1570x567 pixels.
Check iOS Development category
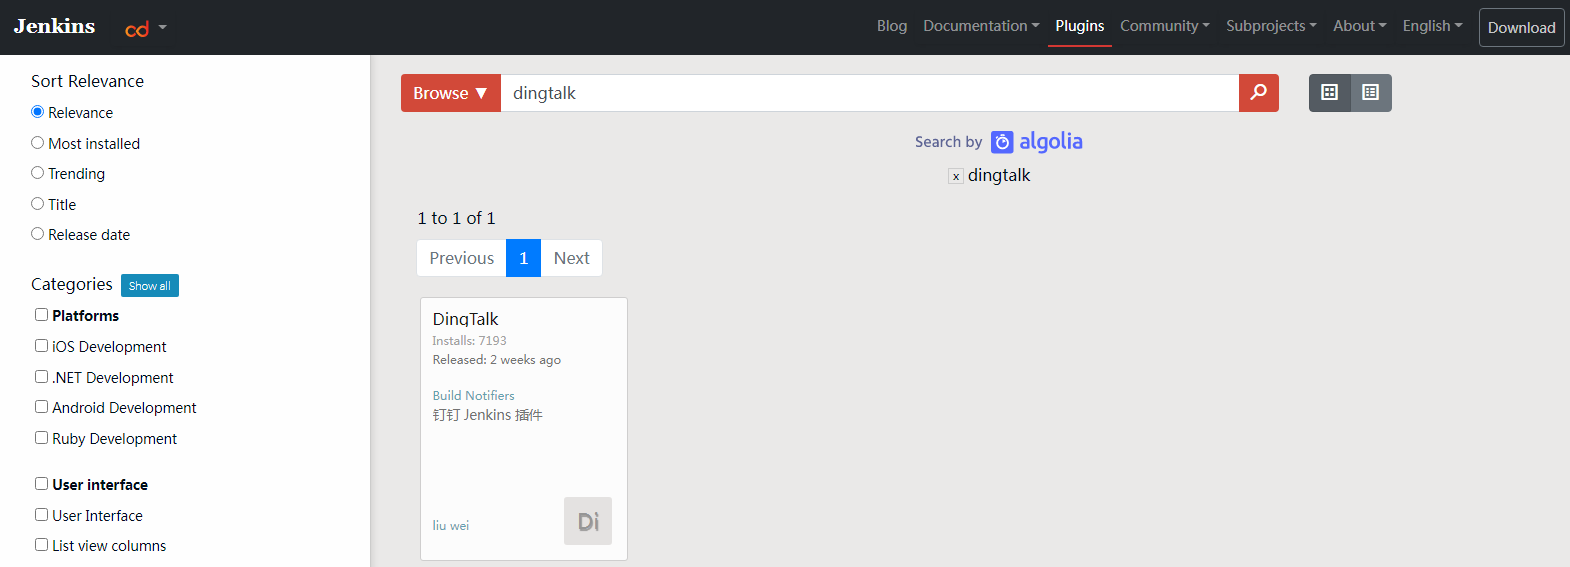(x=42, y=346)
